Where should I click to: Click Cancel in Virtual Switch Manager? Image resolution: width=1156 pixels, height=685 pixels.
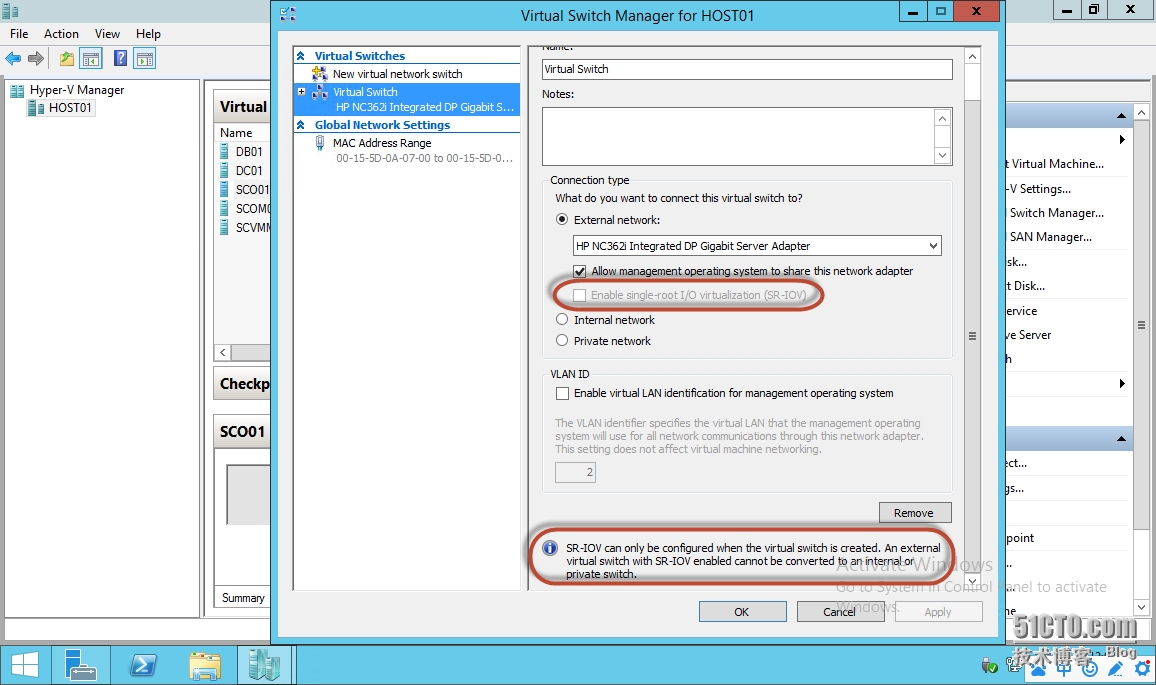click(840, 612)
